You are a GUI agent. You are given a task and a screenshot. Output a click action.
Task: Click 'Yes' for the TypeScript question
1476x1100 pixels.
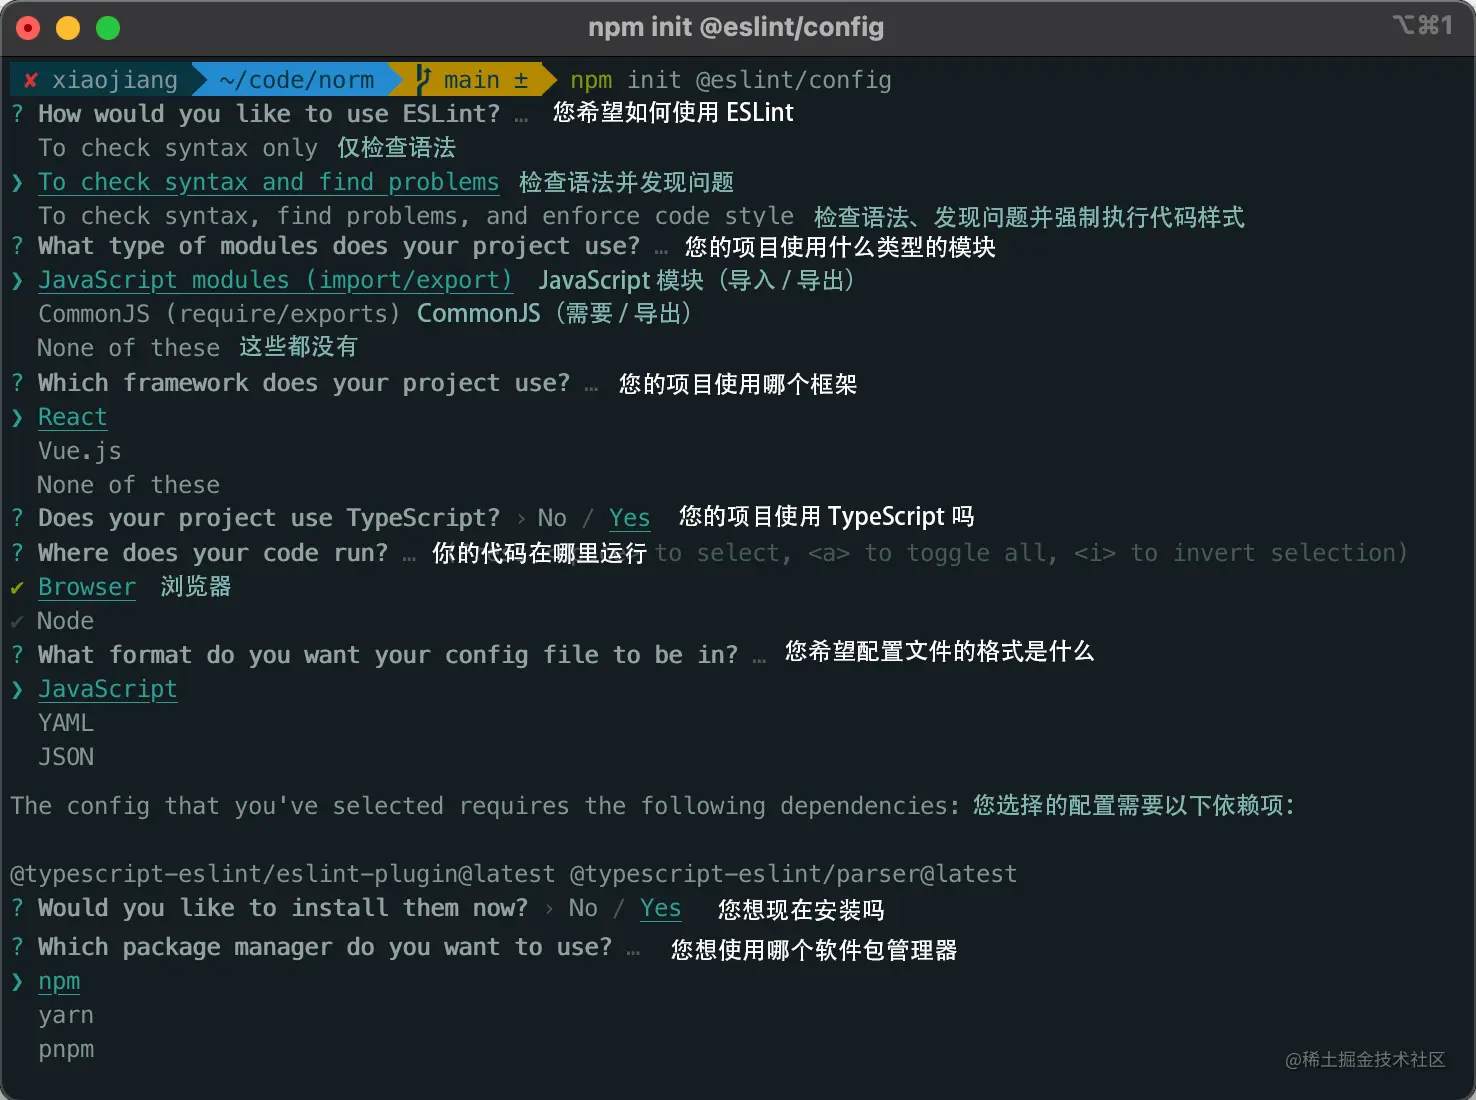pos(629,518)
